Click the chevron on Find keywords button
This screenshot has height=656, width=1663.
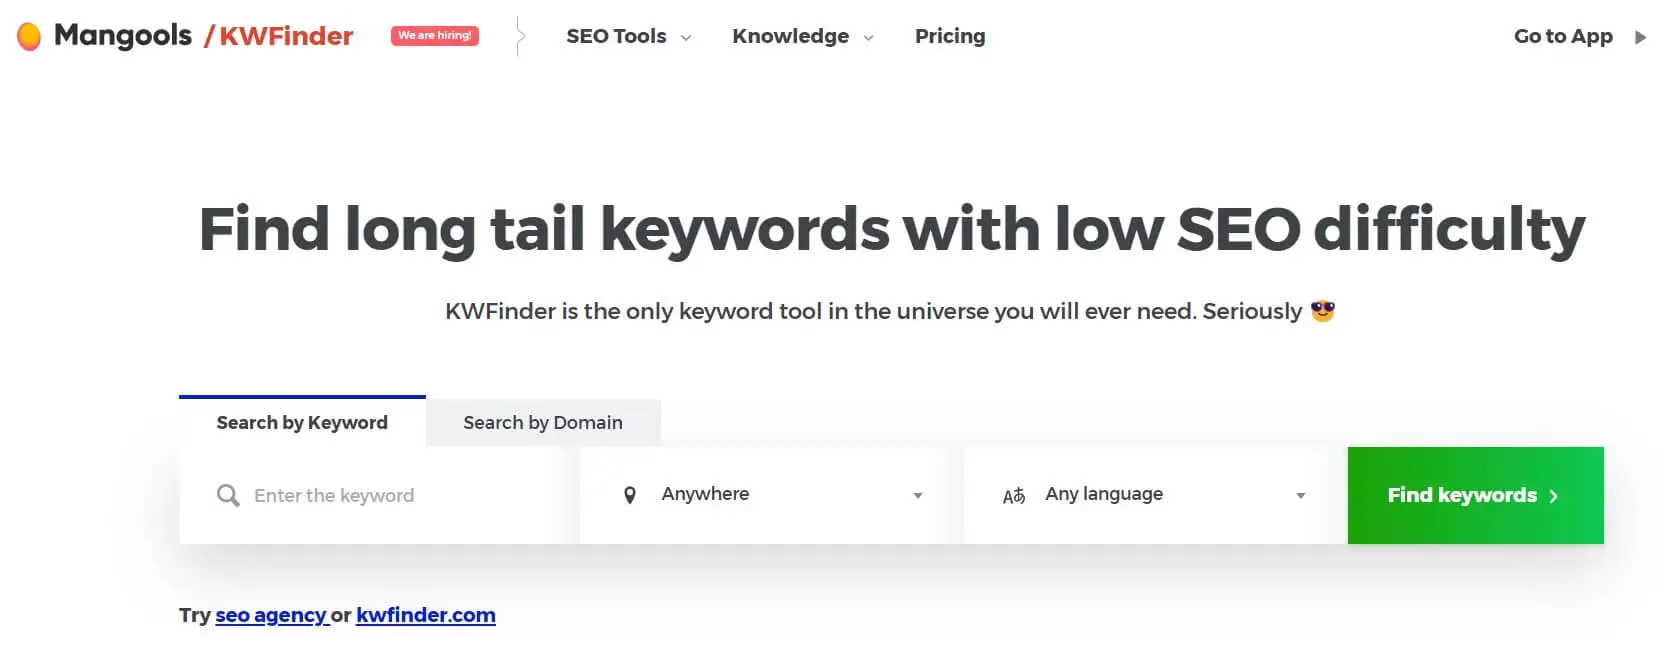coord(1553,496)
